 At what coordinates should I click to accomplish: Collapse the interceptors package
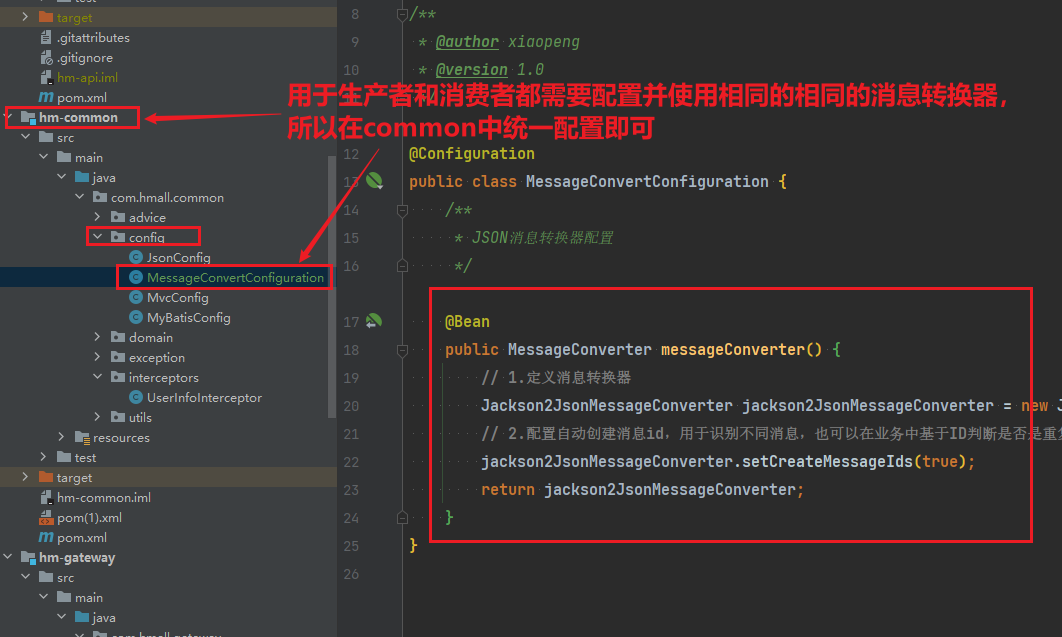point(98,377)
